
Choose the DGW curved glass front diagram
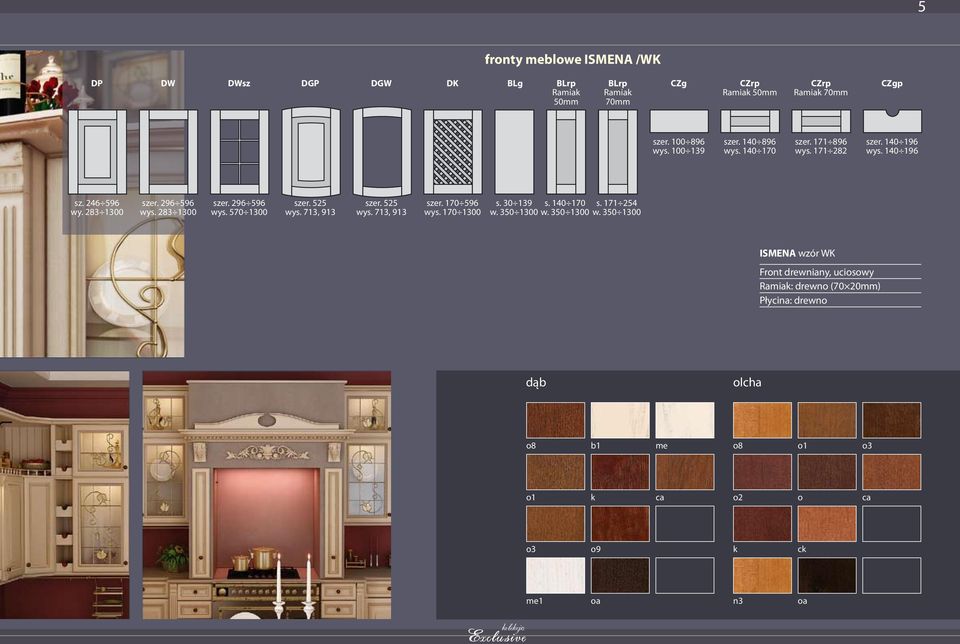381,152
